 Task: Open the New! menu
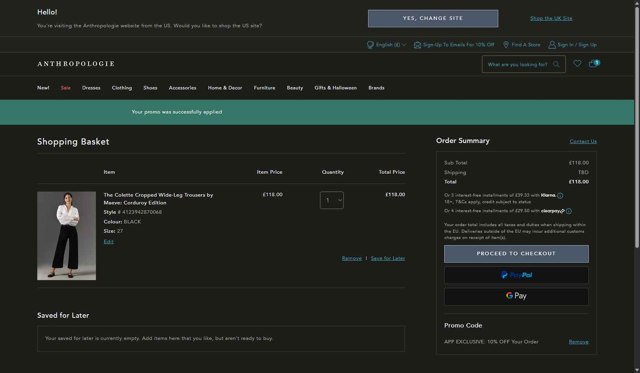pos(43,88)
